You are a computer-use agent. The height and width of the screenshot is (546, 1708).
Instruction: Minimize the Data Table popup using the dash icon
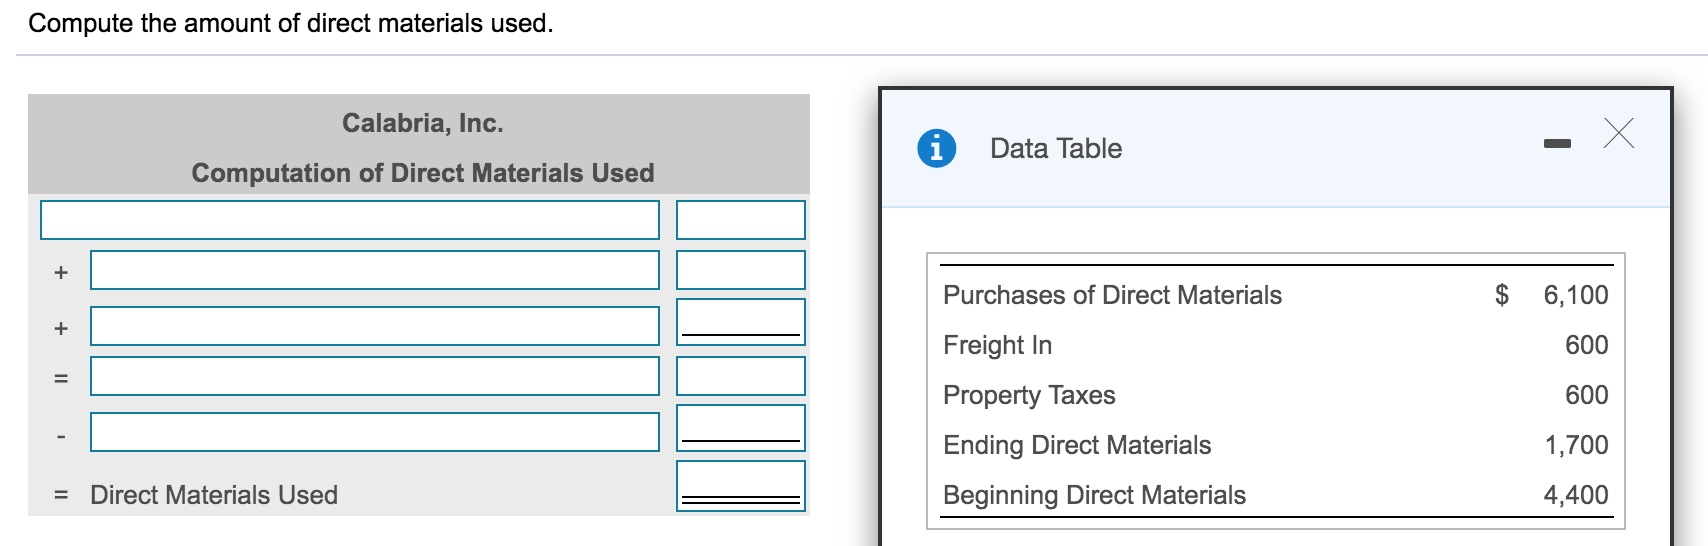click(x=1557, y=145)
